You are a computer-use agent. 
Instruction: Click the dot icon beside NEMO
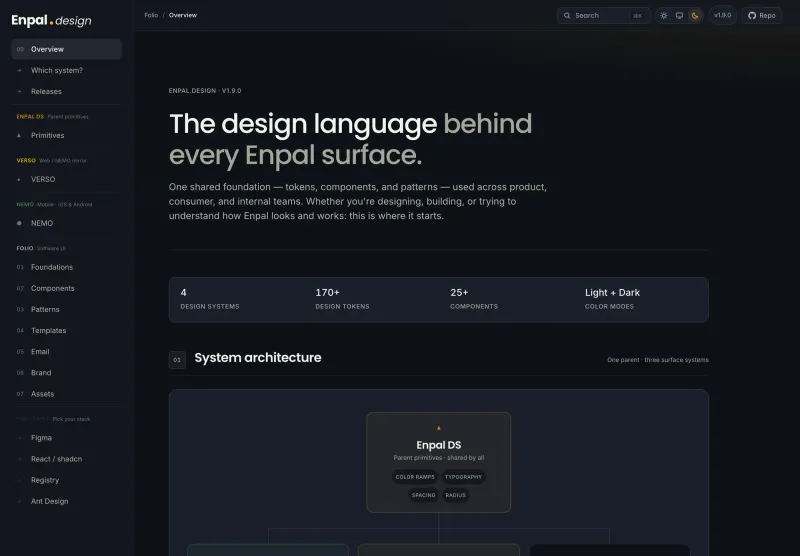pos(19,223)
